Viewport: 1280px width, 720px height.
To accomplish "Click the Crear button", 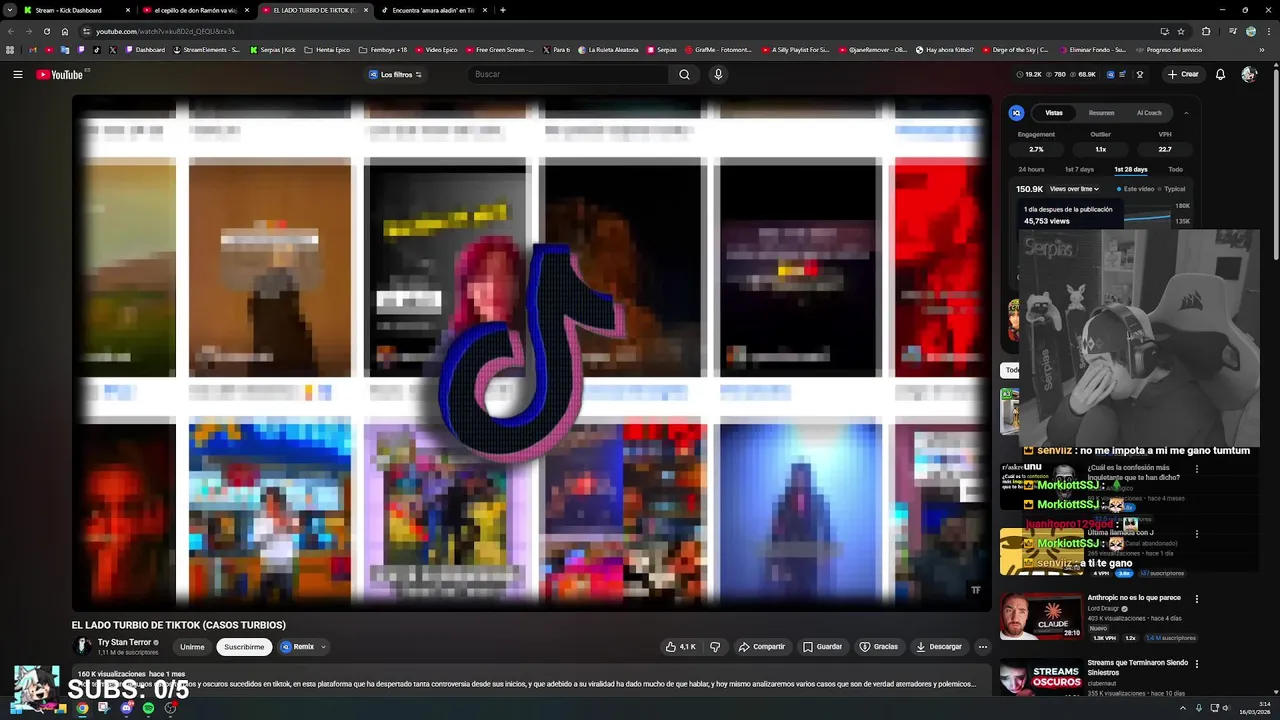I will point(1182,74).
